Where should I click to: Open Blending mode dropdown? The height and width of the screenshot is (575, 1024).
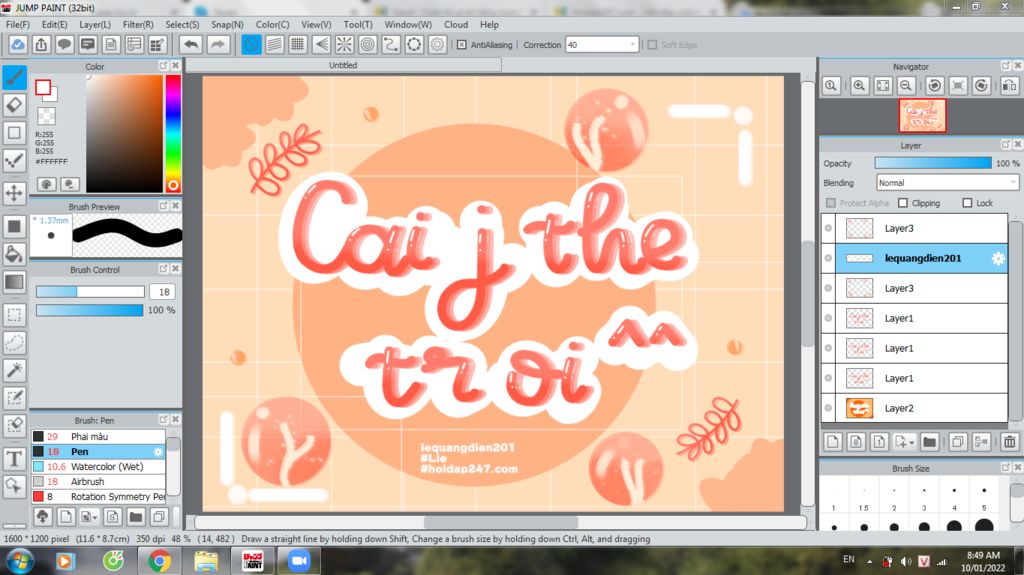tap(947, 183)
